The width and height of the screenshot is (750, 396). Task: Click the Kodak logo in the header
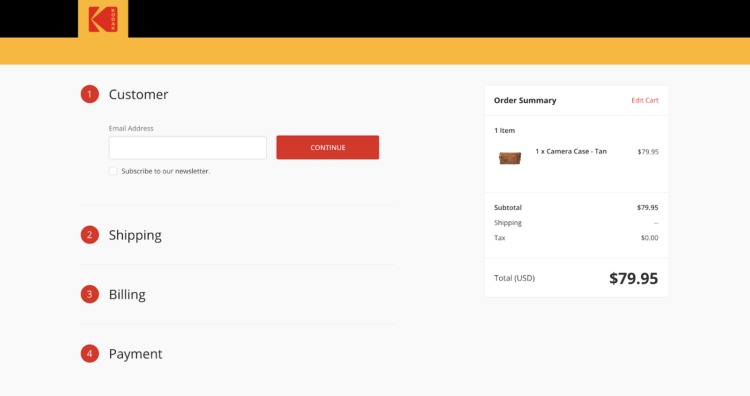103,19
